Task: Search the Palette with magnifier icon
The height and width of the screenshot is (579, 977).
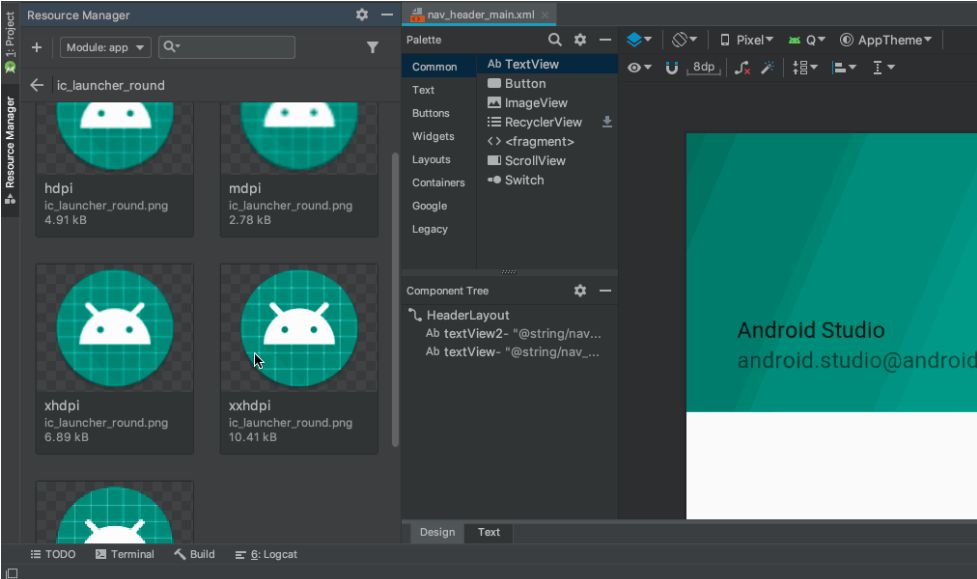Action: pos(555,40)
